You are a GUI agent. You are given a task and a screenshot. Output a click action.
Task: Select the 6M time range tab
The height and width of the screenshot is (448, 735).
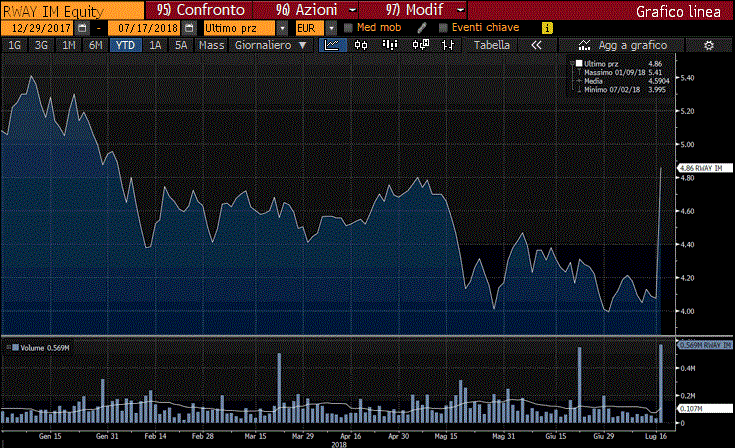coord(96,45)
